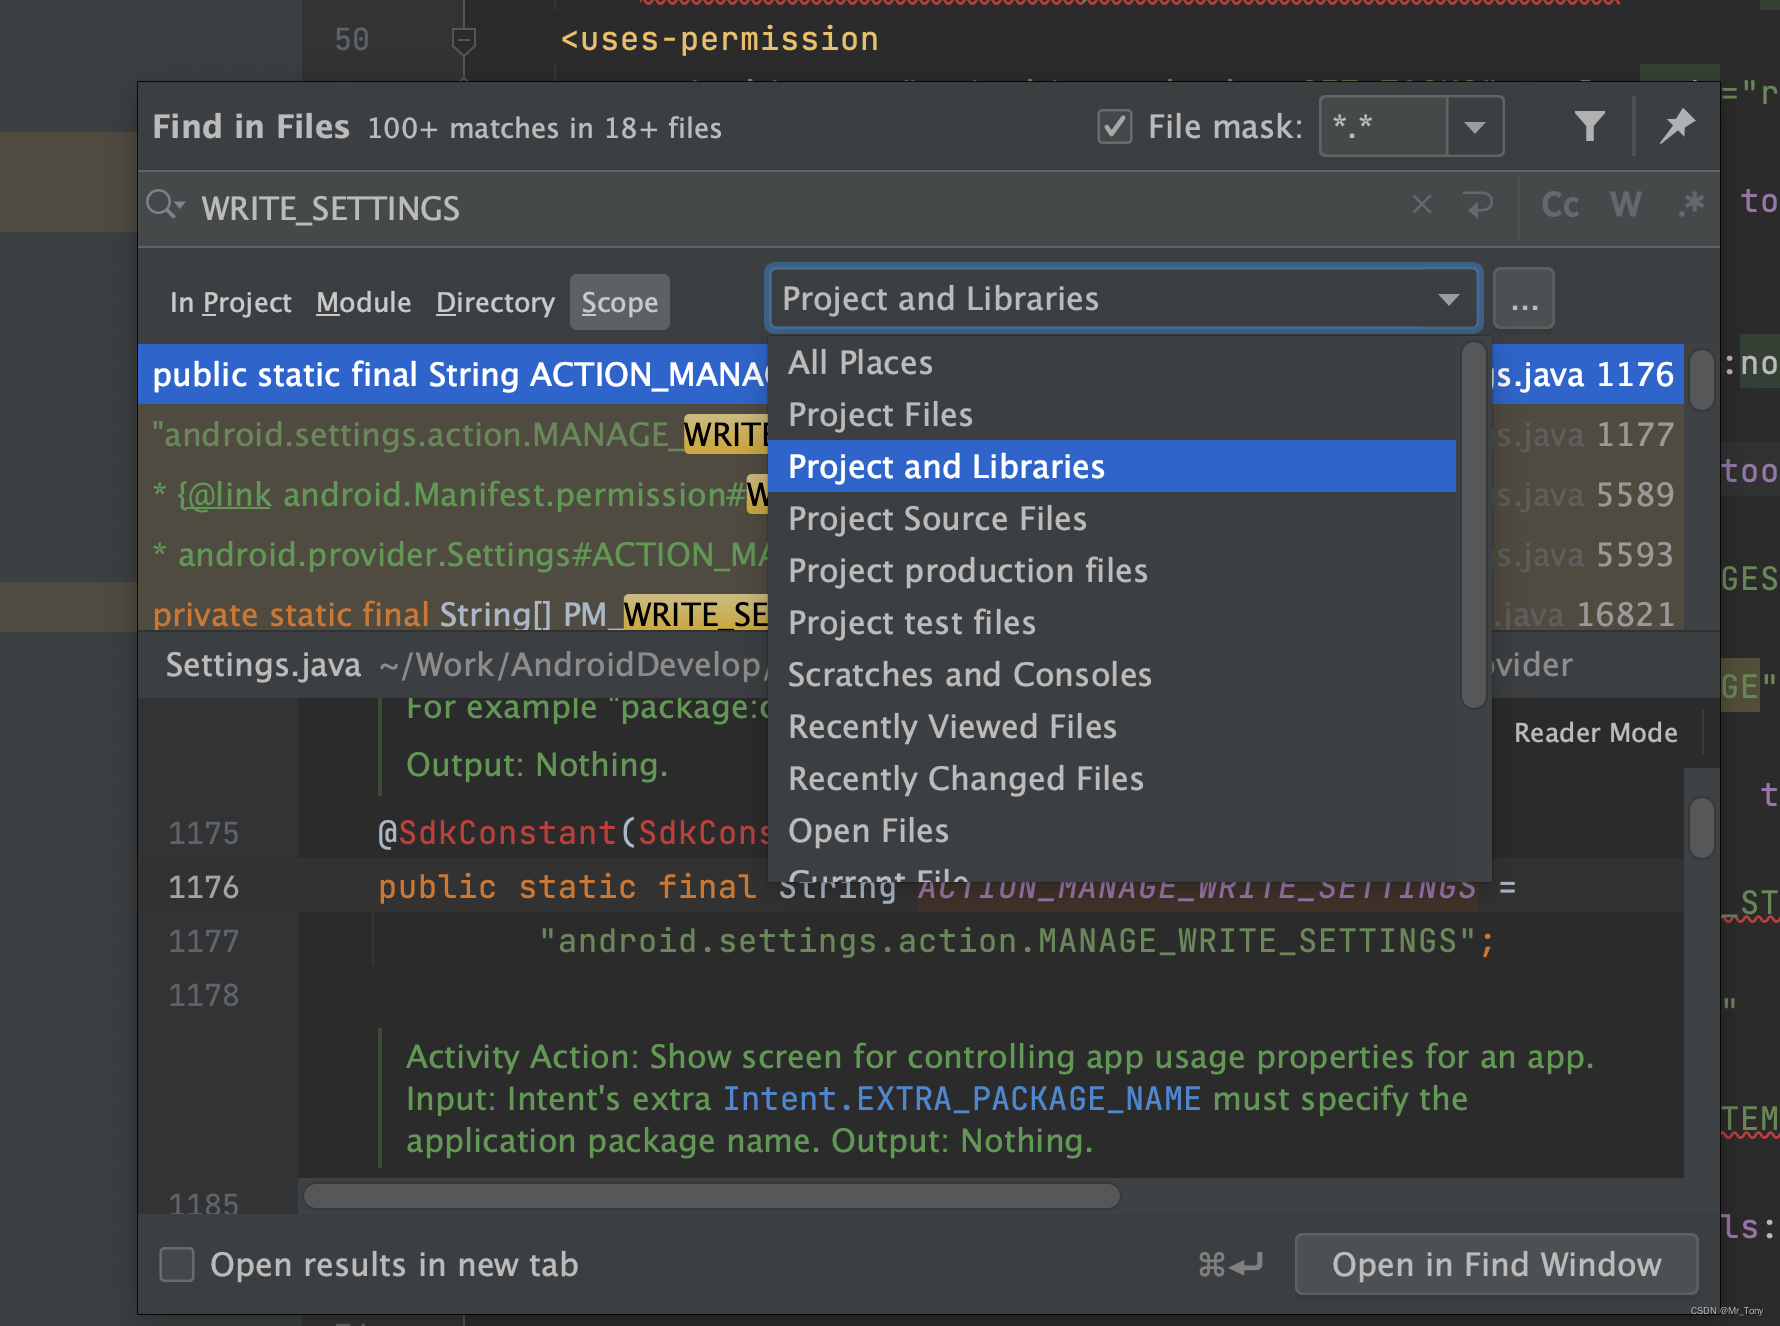The image size is (1780, 1326).
Task: Switch to In Project tab
Action: (x=230, y=302)
